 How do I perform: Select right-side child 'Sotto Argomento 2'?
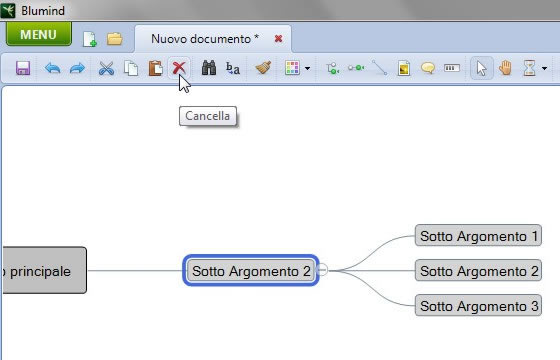pyautogui.click(x=478, y=270)
